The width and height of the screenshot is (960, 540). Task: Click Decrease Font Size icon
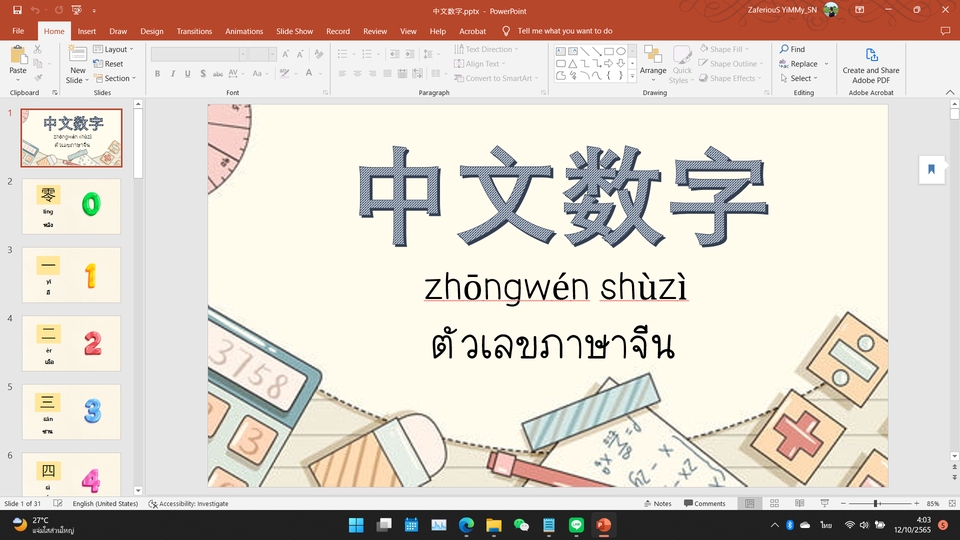(x=300, y=54)
